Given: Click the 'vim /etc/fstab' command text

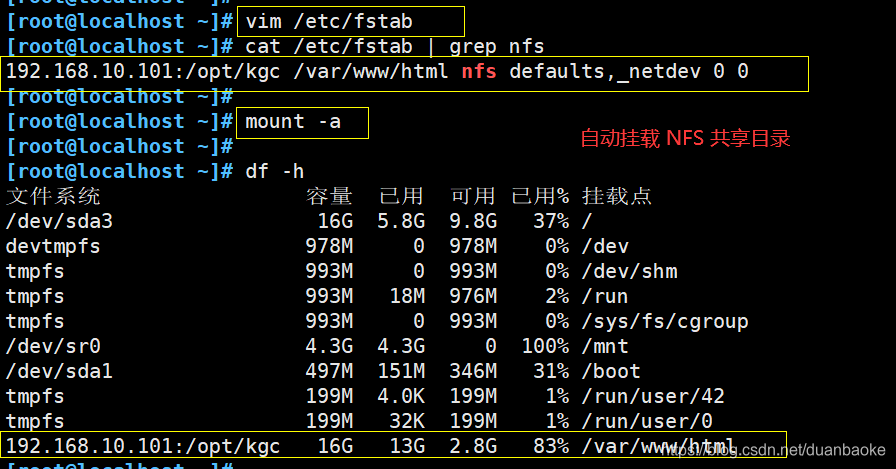Looking at the screenshot, I should (x=329, y=22).
